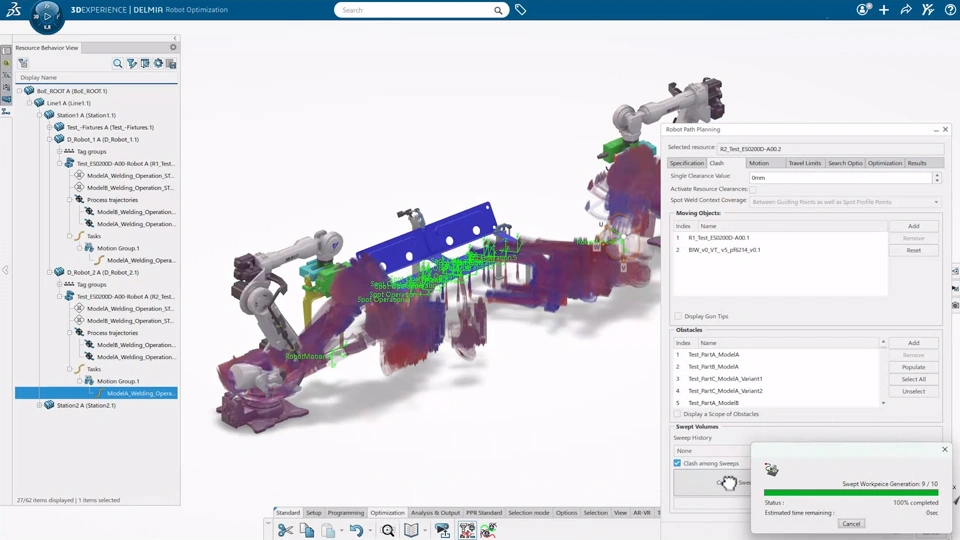Click Populate button for Obstacles
This screenshot has height=540, width=960.
[913, 367]
